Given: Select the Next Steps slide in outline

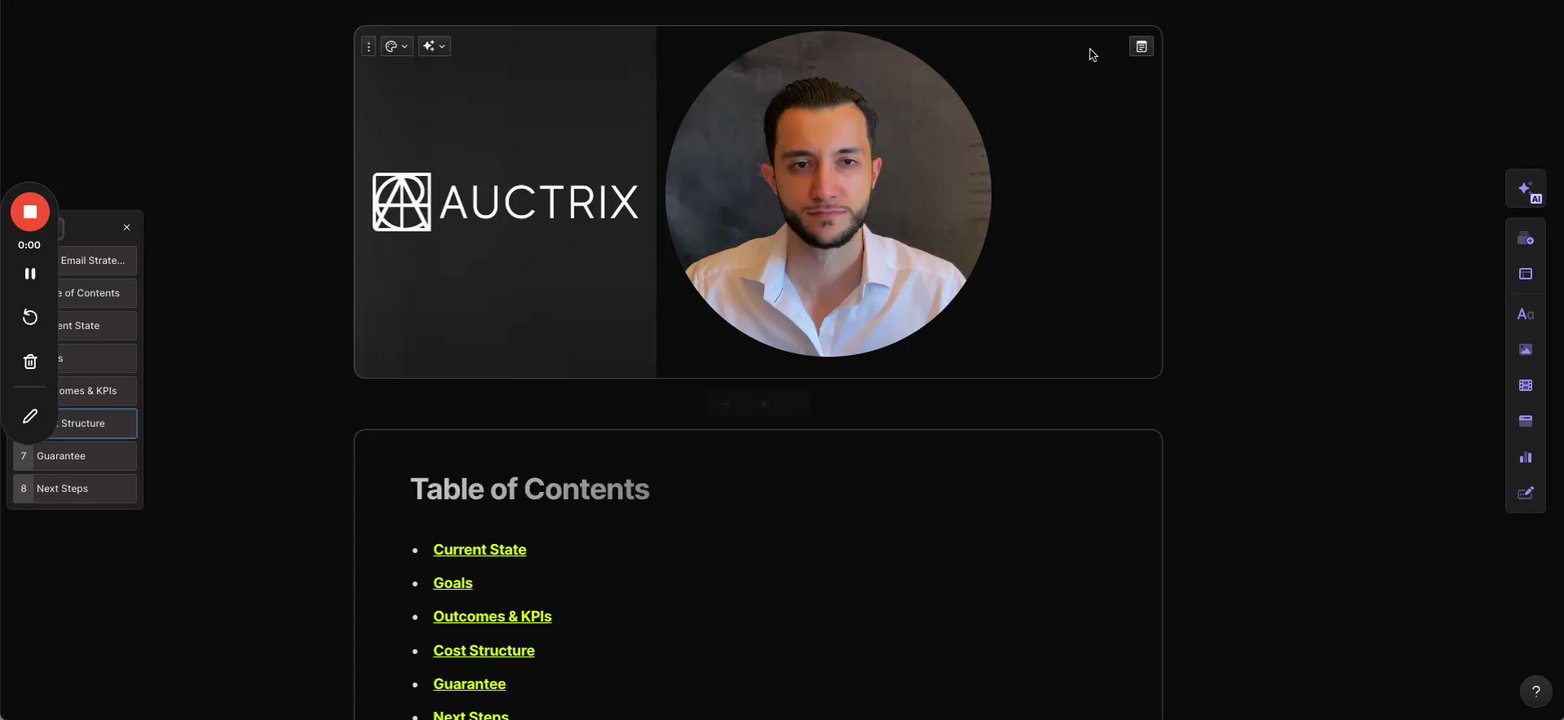Looking at the screenshot, I should pos(75,489).
